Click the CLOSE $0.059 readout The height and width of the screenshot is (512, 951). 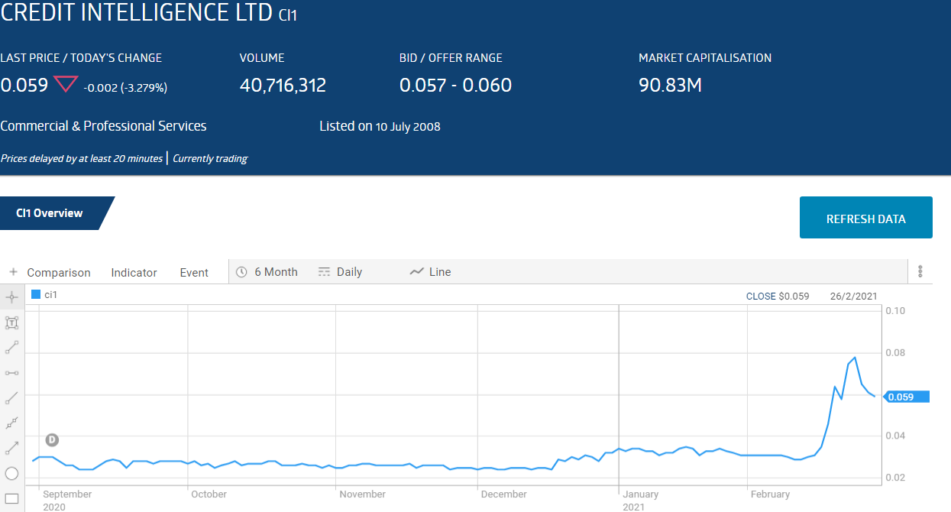(x=777, y=296)
